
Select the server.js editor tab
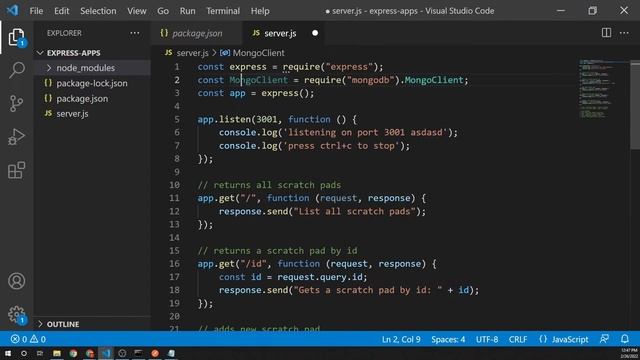click(x=284, y=33)
